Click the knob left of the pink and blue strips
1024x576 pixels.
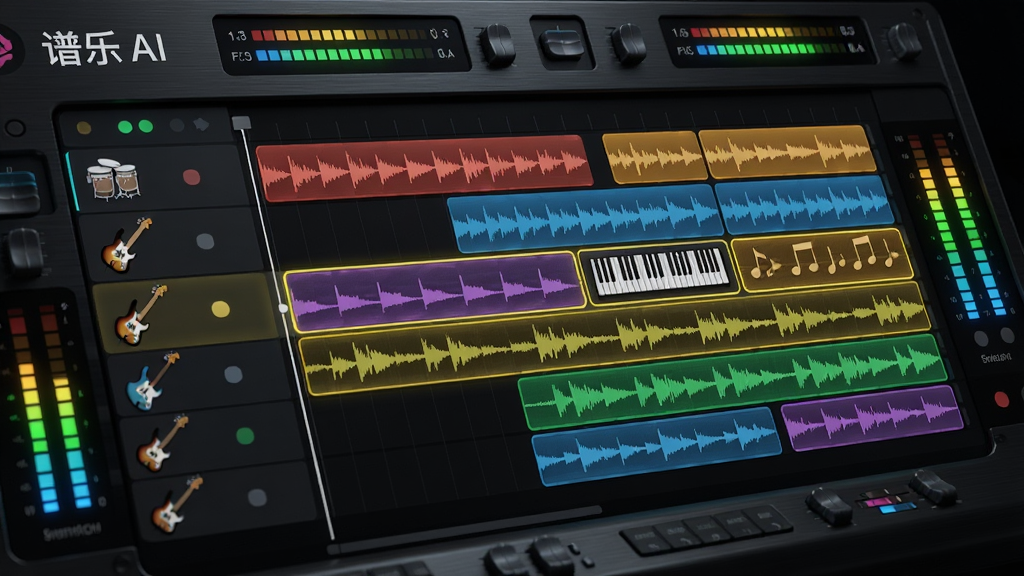tap(830, 505)
